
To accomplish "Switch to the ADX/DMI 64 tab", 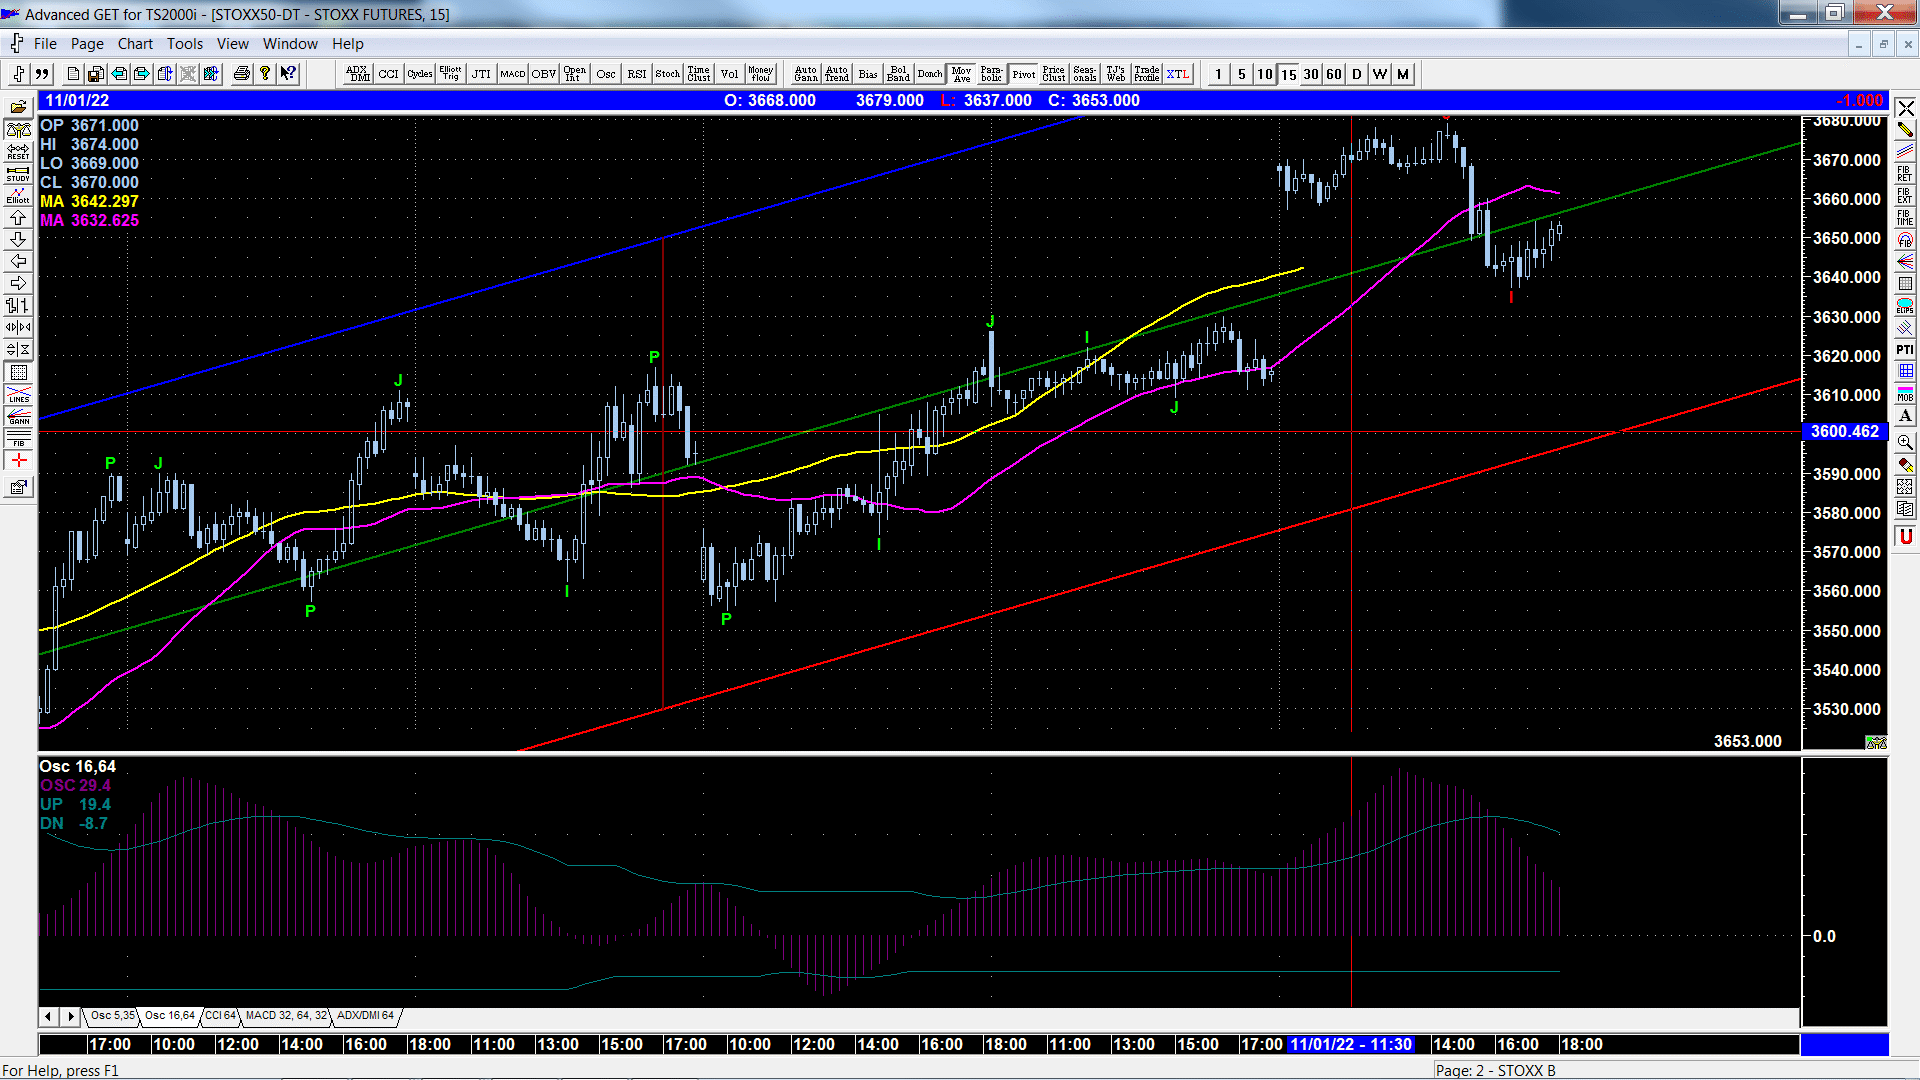I will [x=366, y=1016].
